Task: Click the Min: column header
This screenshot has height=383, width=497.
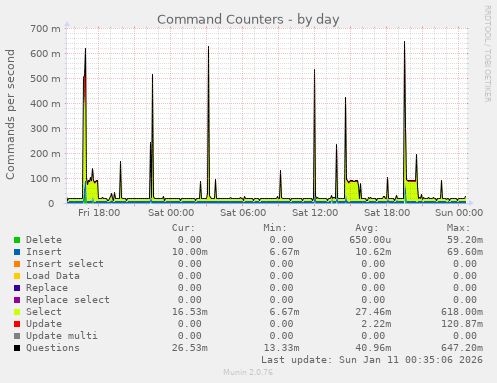Action: pyautogui.click(x=275, y=228)
